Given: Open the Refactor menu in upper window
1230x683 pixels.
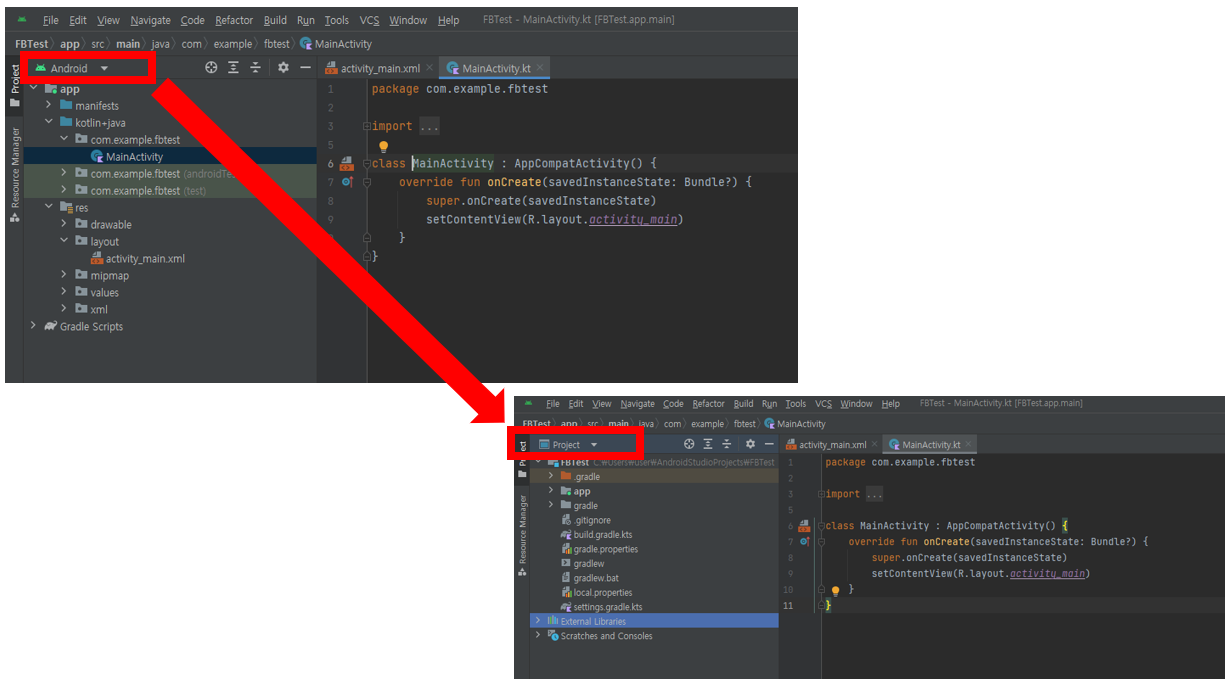Looking at the screenshot, I should [x=234, y=20].
